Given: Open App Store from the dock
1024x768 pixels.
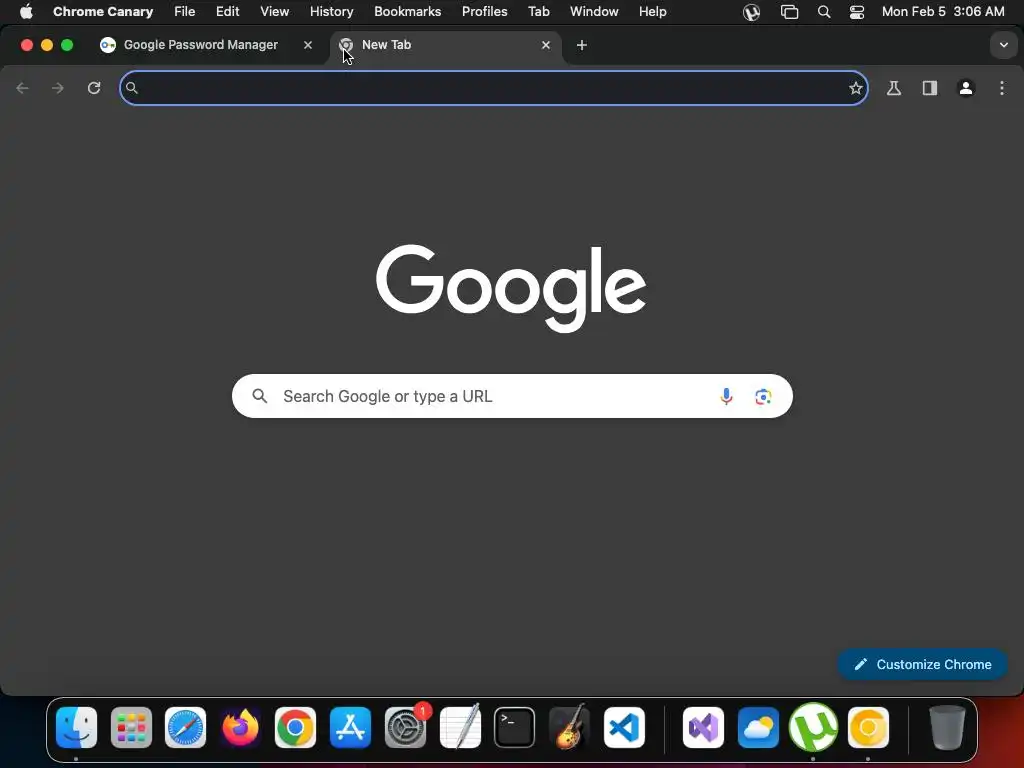Looking at the screenshot, I should (350, 727).
